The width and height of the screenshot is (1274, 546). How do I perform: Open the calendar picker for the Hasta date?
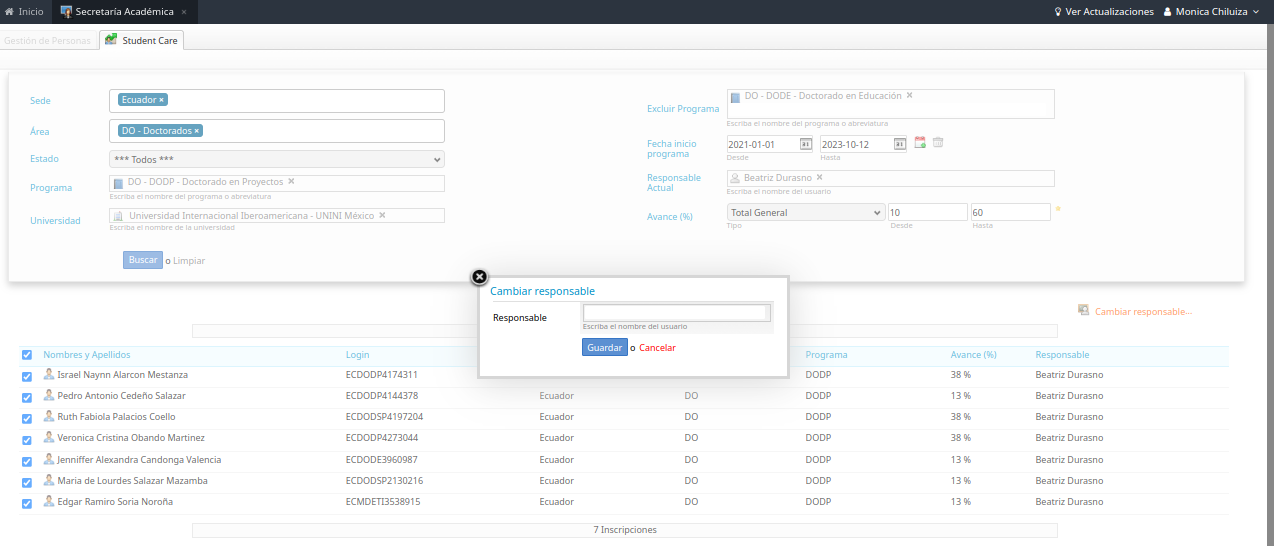point(899,144)
